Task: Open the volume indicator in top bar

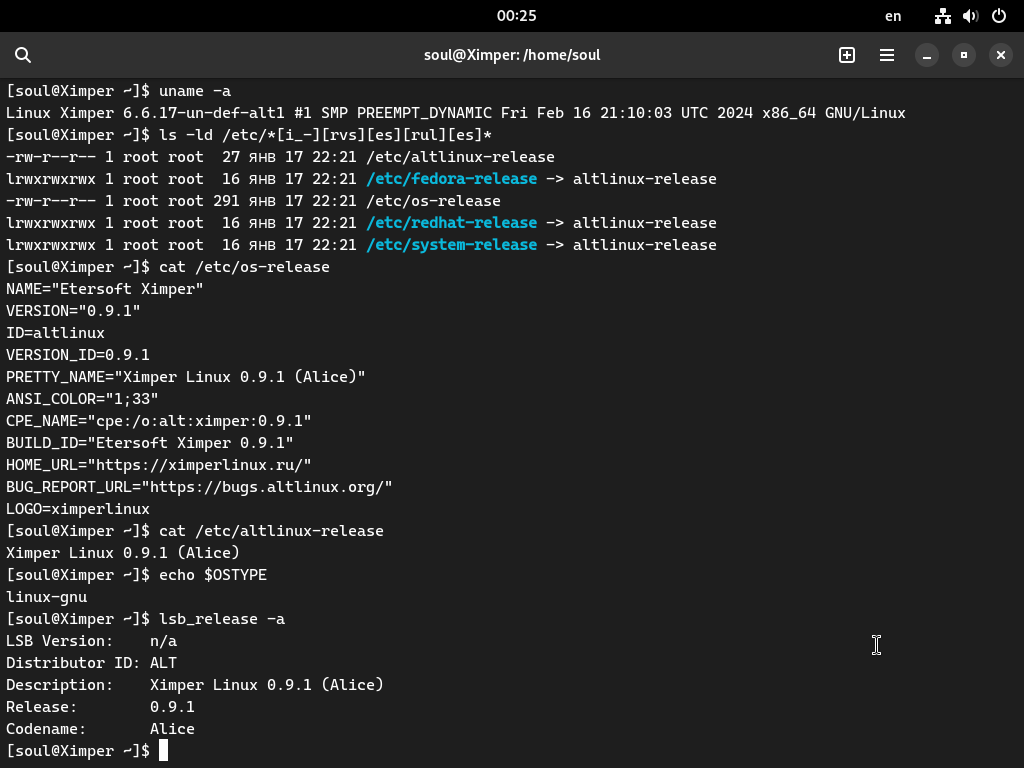Action: click(970, 16)
